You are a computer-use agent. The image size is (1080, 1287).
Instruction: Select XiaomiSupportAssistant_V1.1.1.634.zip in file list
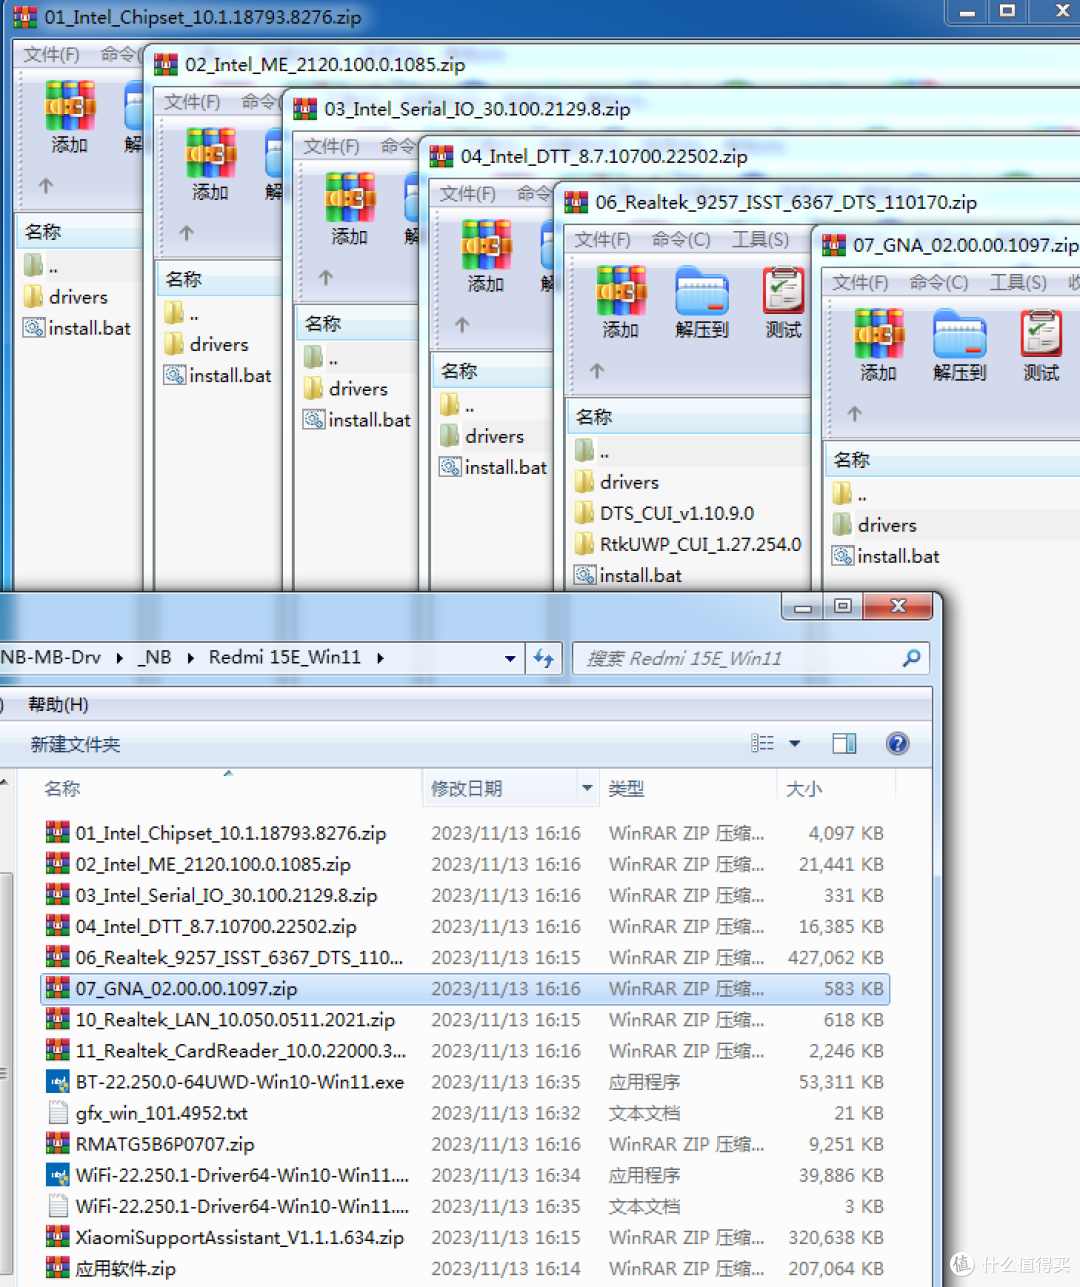pos(465,1237)
